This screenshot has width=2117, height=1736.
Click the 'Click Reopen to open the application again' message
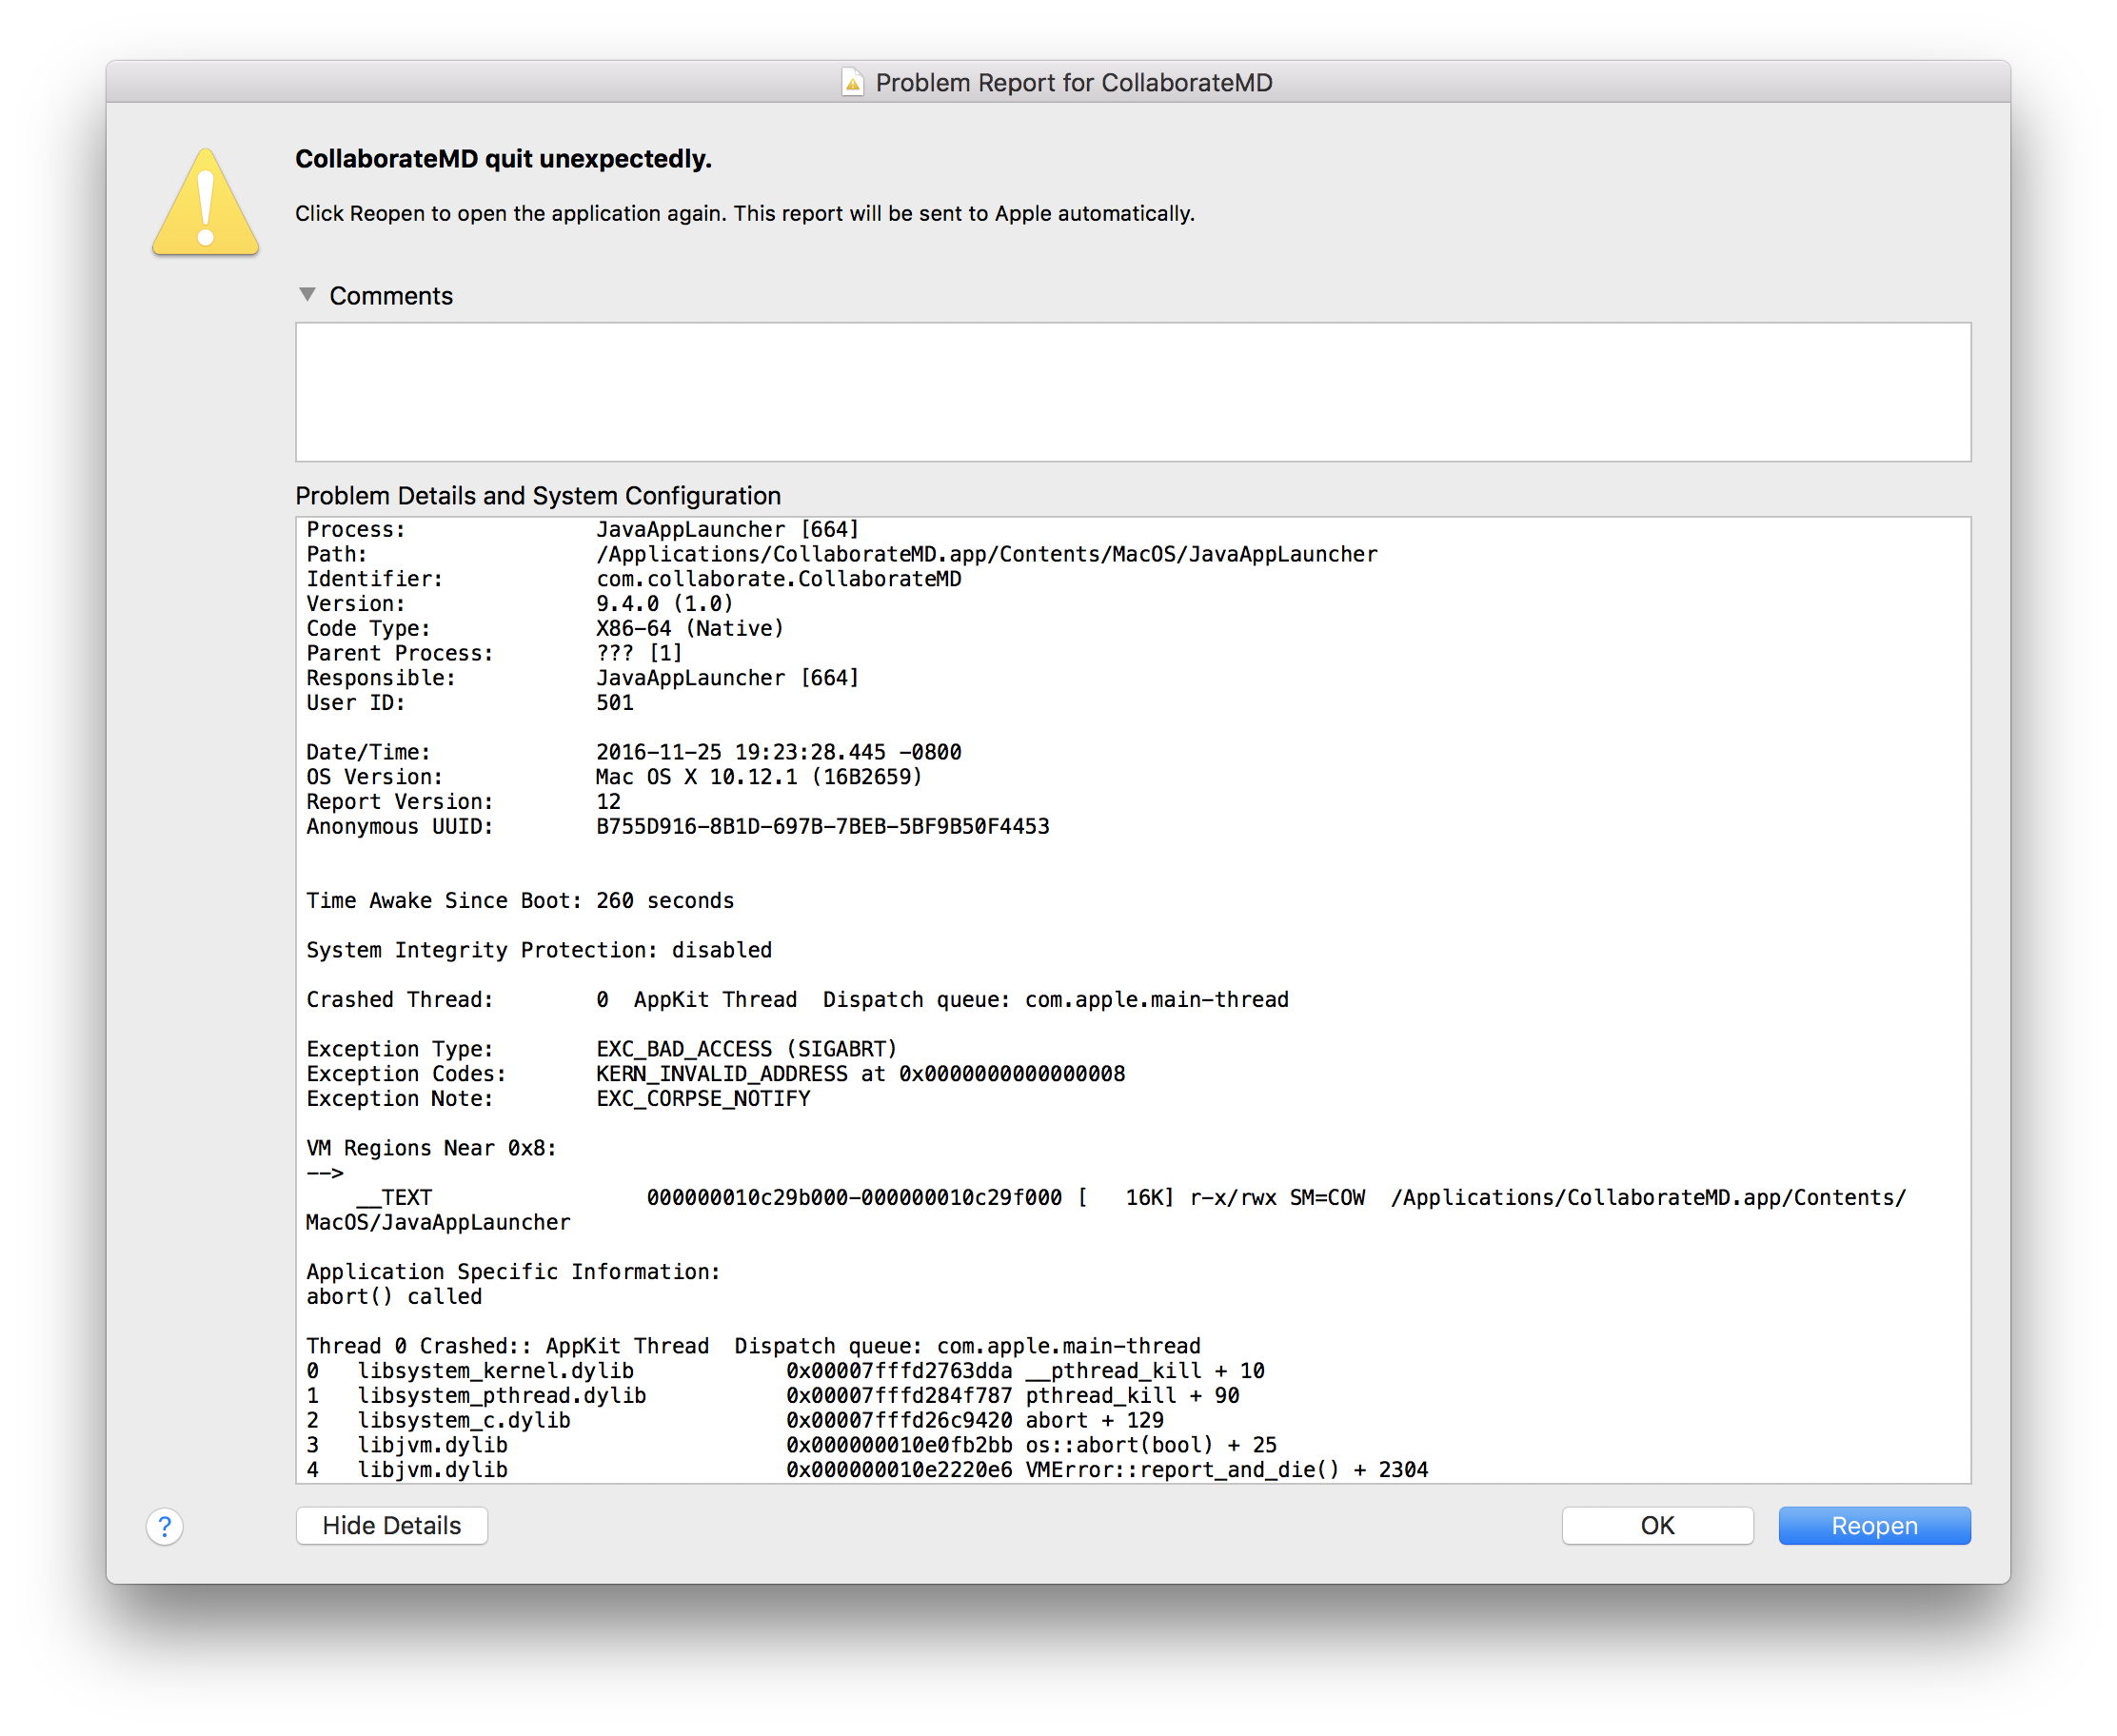tap(745, 214)
